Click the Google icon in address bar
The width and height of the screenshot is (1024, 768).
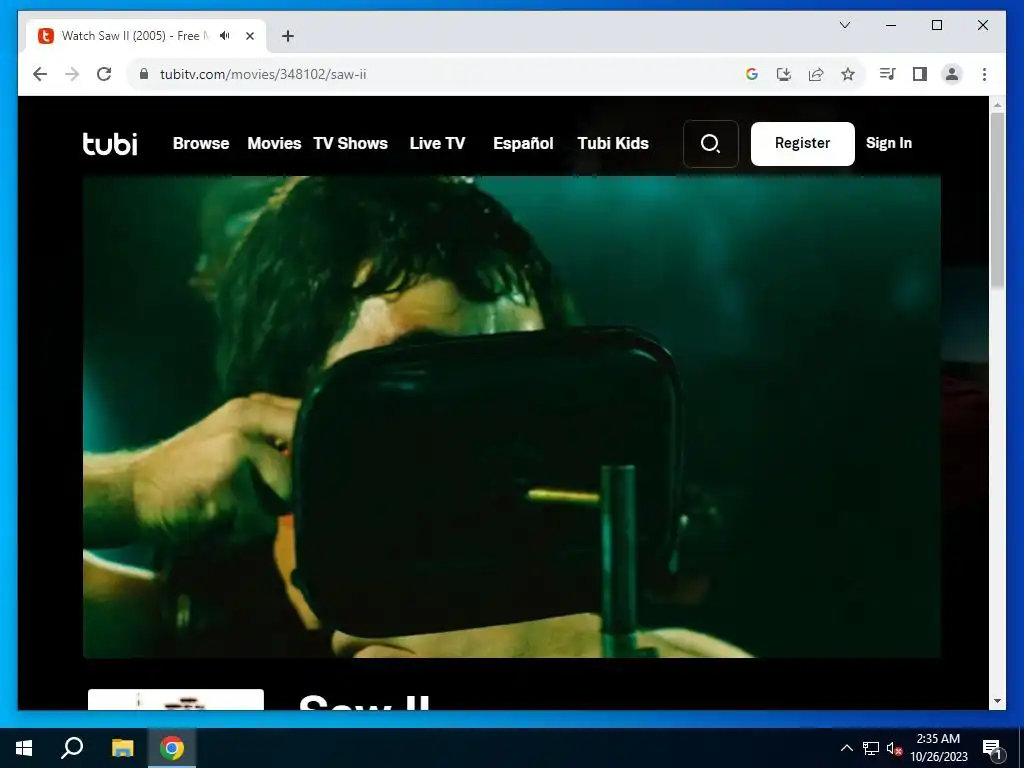click(752, 74)
